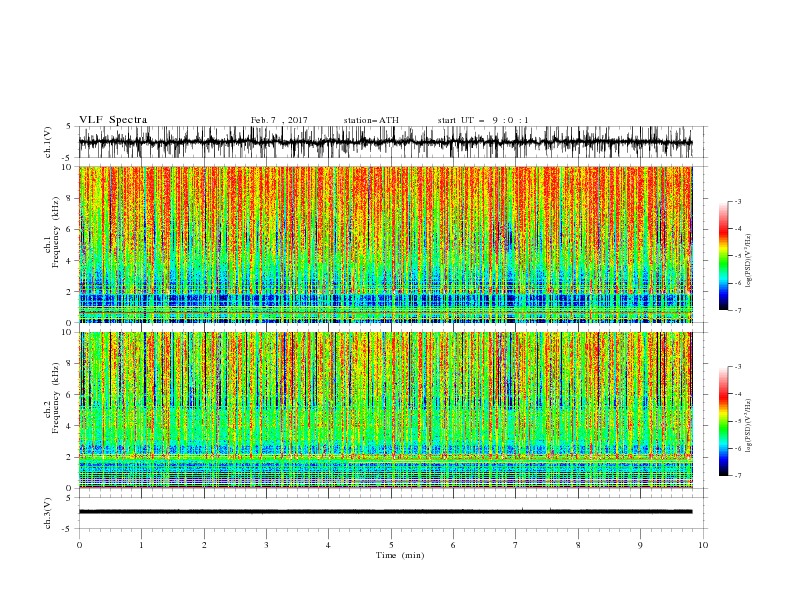Click the time axis tick label '10'

tap(703, 545)
